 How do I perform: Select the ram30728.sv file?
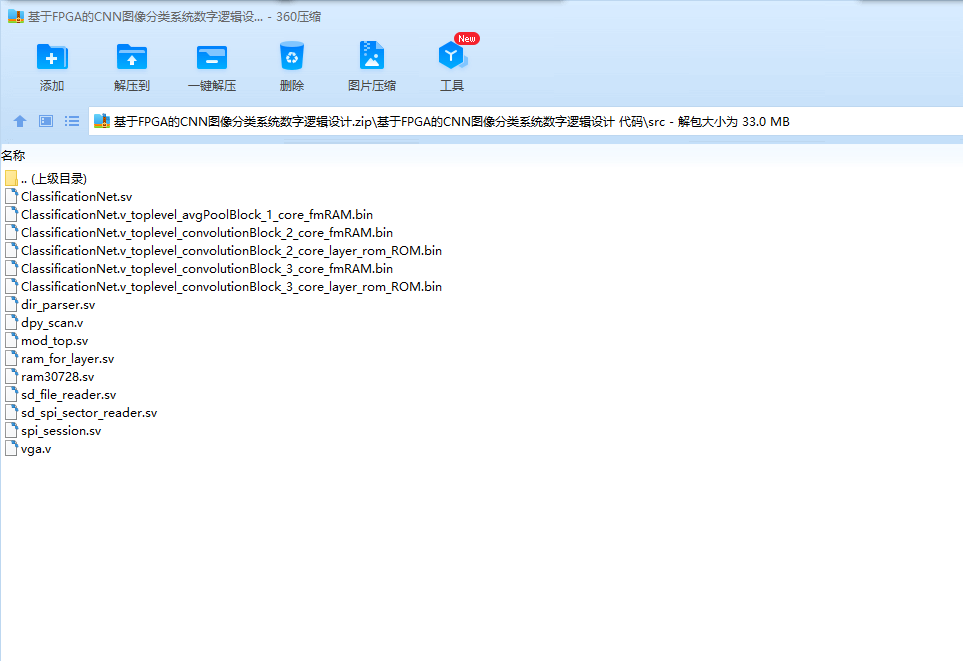(x=58, y=377)
